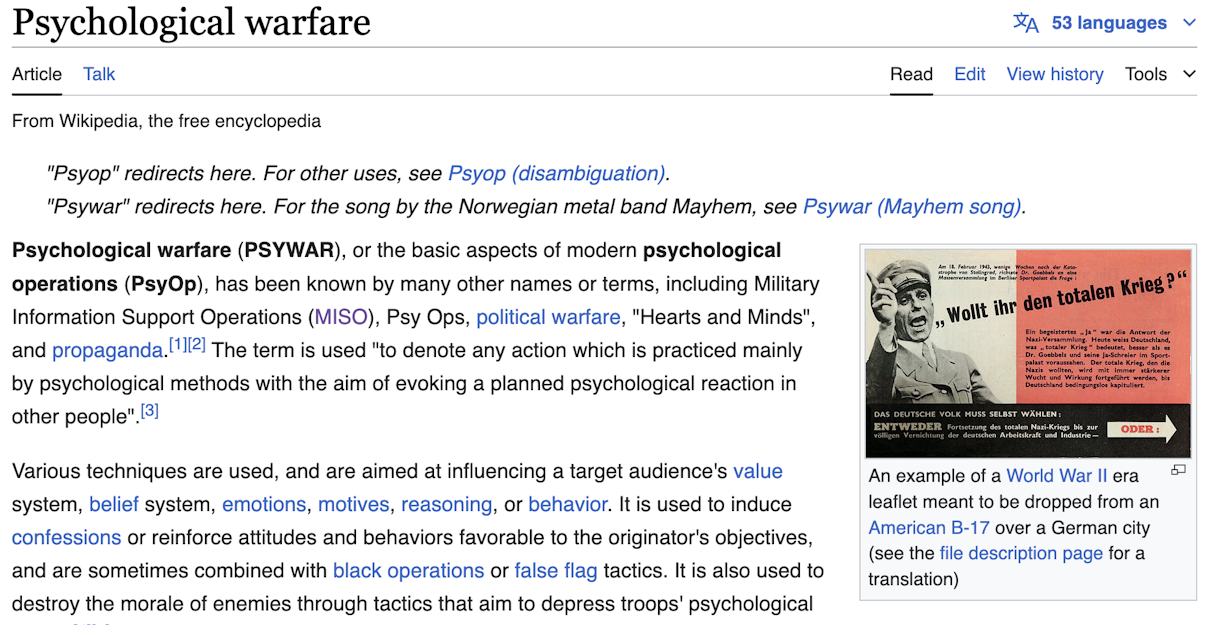Jump to citation reference [3]
1209x625 pixels.
[149, 410]
